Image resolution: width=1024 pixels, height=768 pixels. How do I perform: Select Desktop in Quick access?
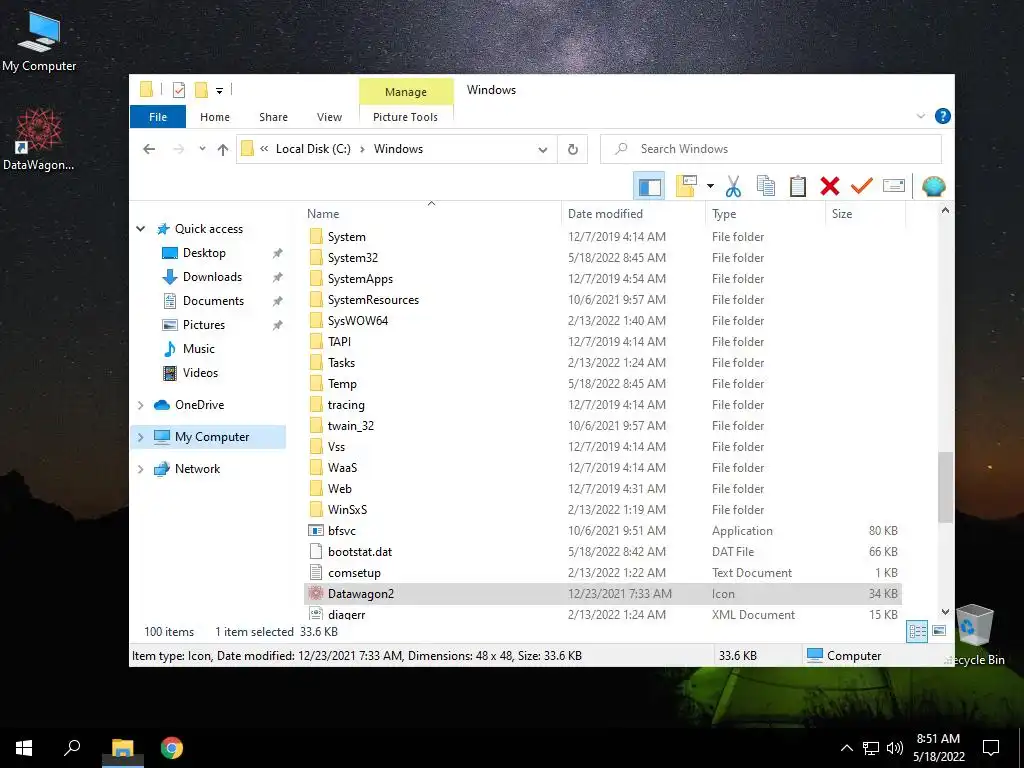pos(204,253)
